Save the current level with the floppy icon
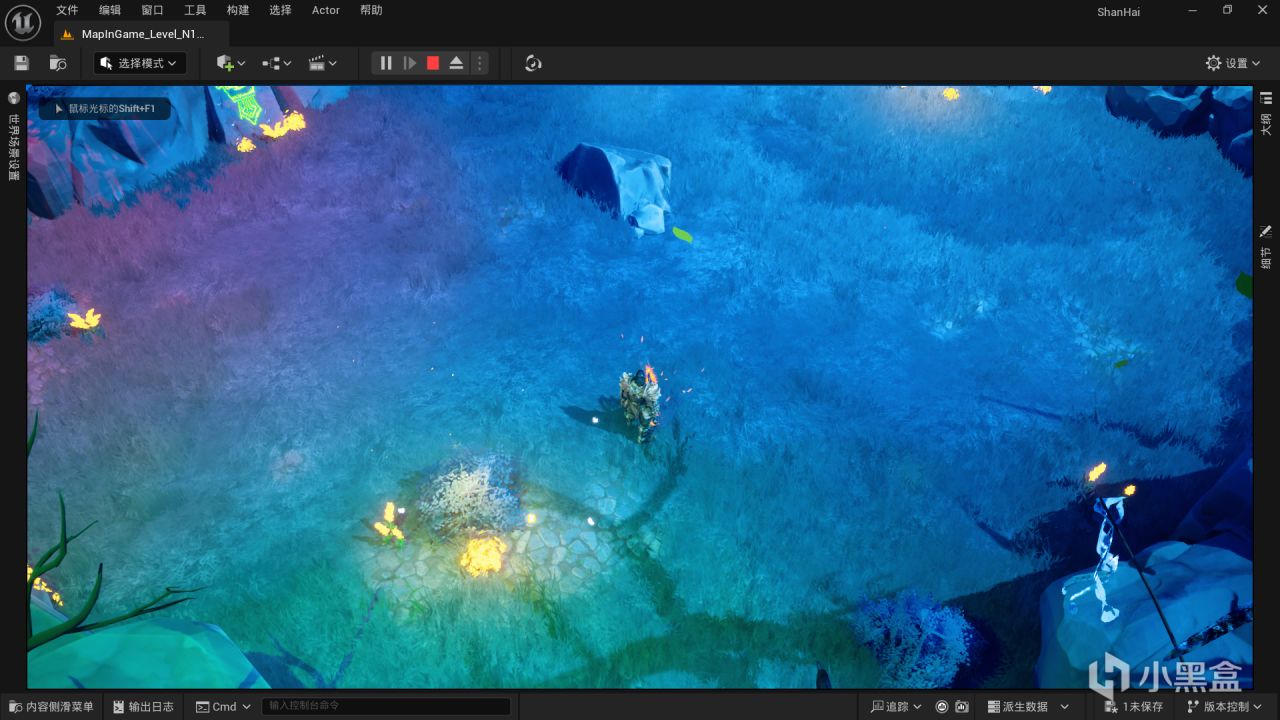This screenshot has width=1280, height=720. (x=21, y=63)
